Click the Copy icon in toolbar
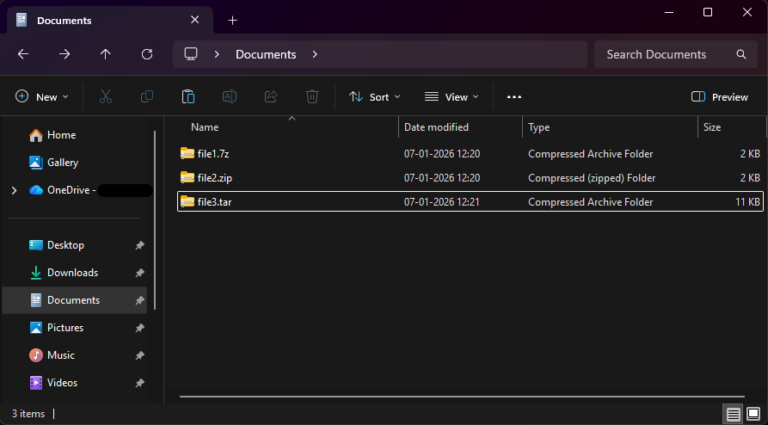 pyautogui.click(x=147, y=97)
